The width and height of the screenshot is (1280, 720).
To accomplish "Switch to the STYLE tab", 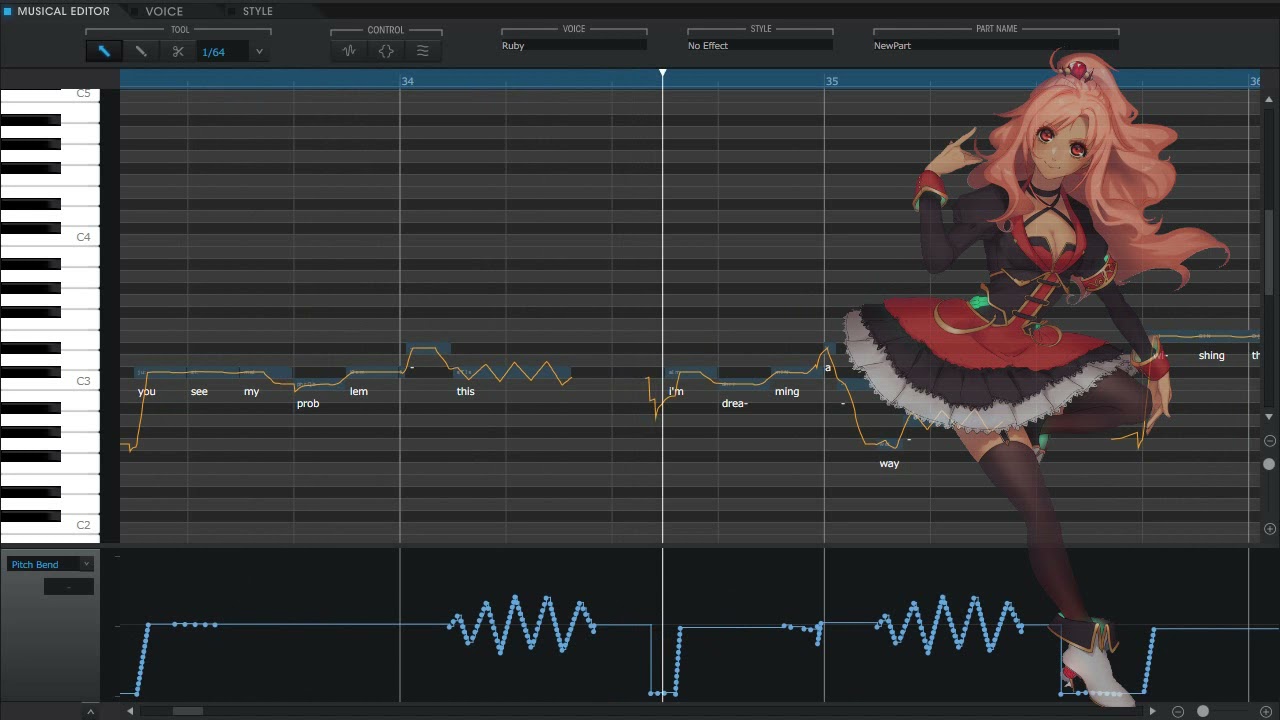I will (x=257, y=11).
